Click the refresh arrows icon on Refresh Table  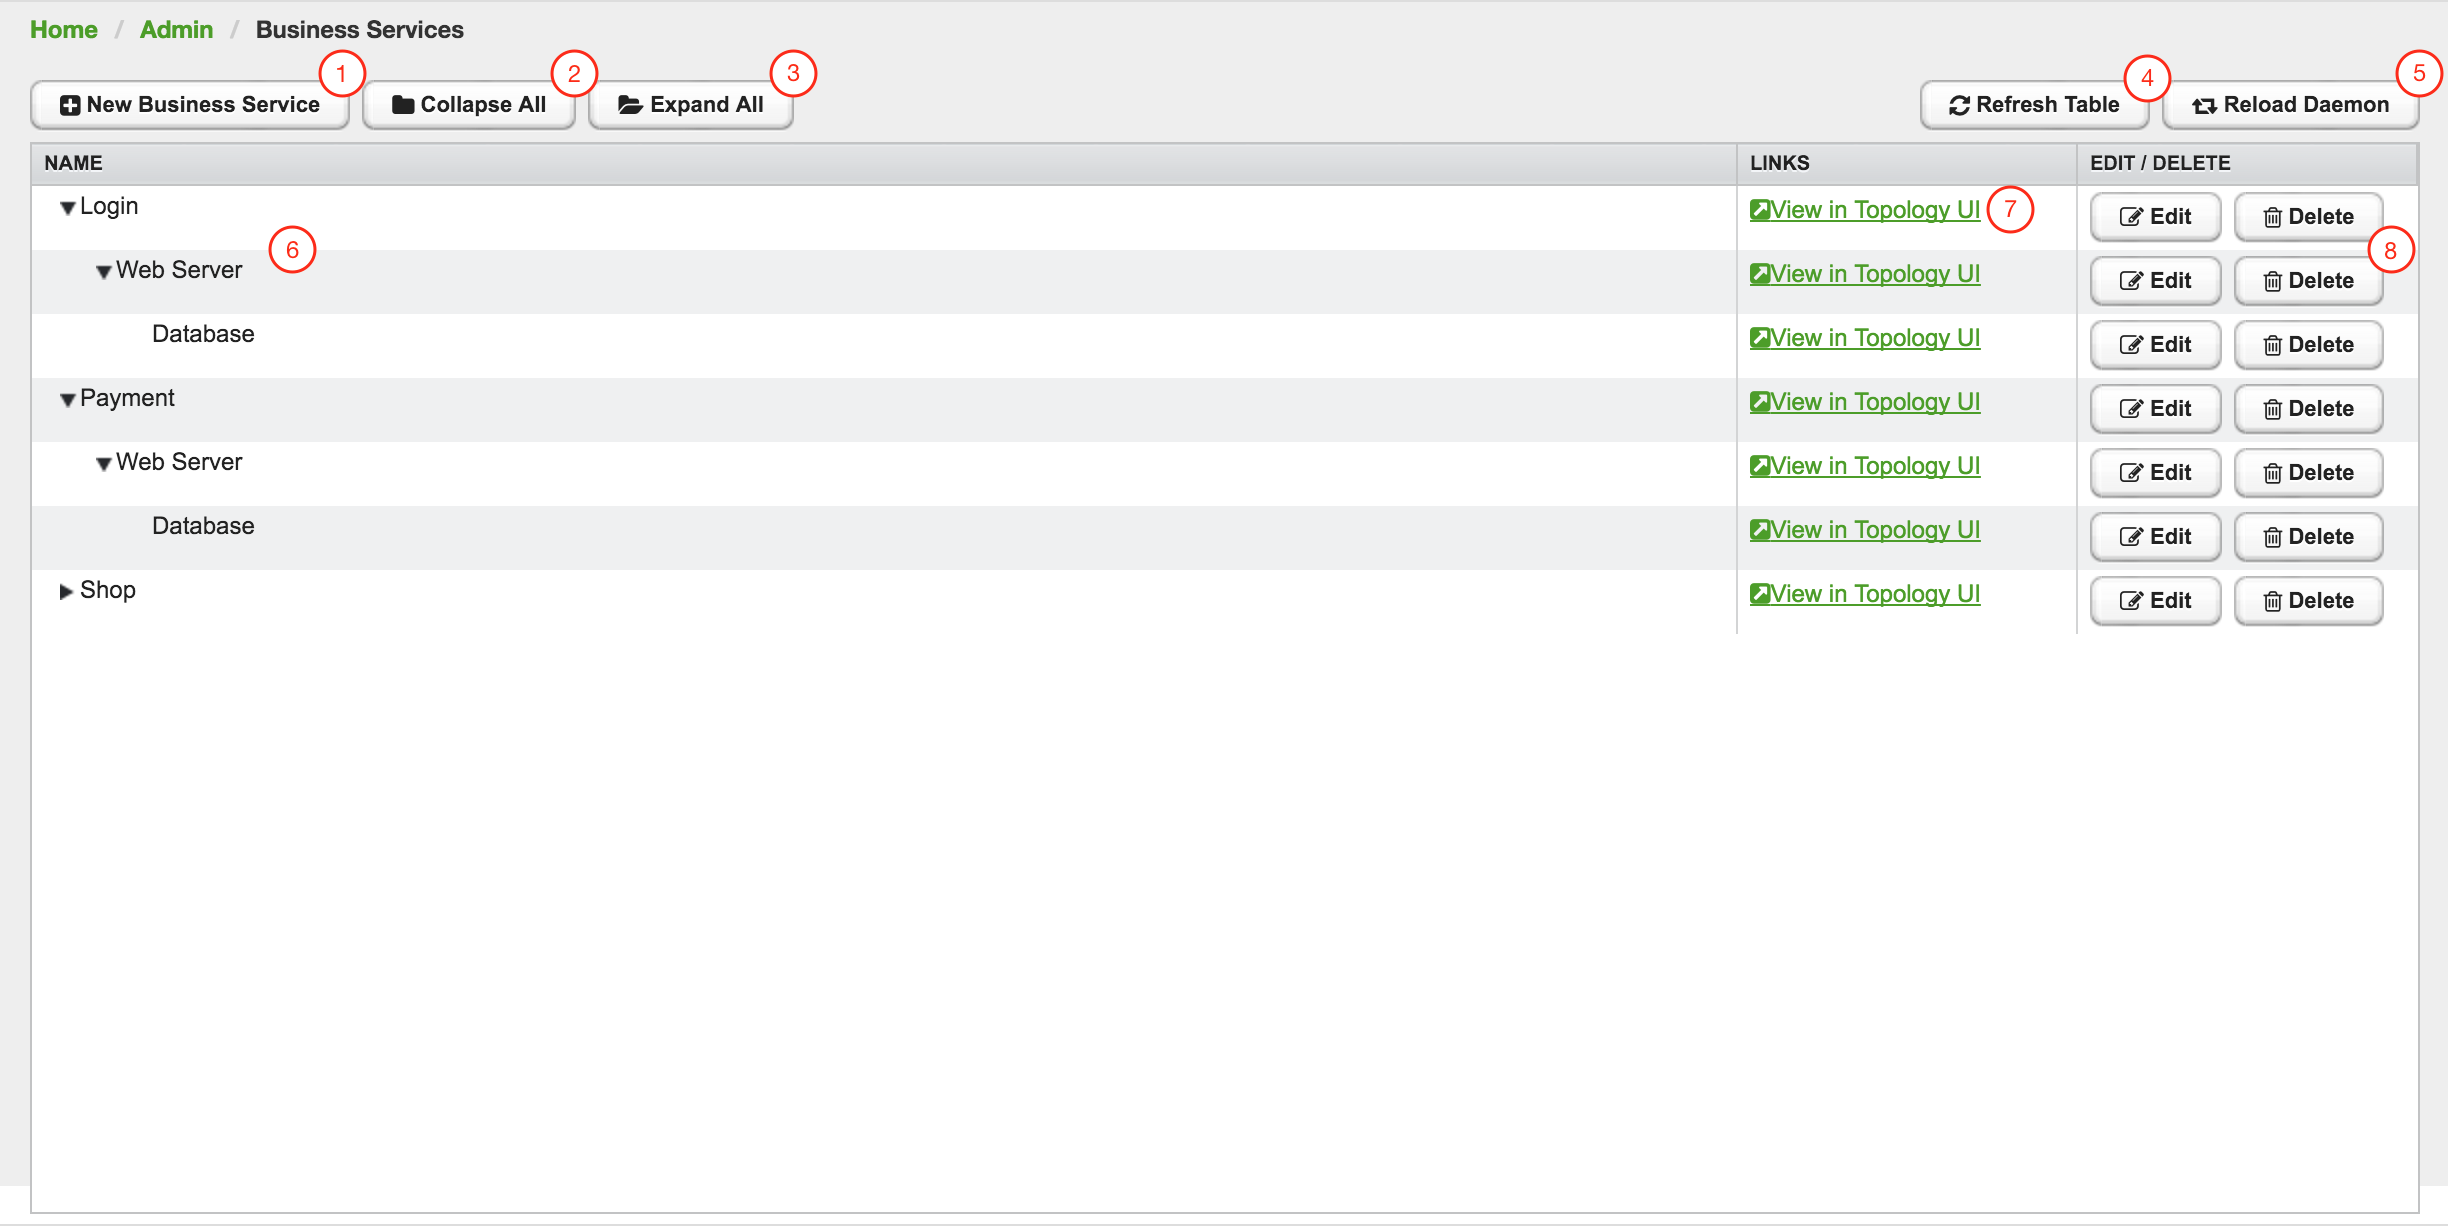(1959, 105)
